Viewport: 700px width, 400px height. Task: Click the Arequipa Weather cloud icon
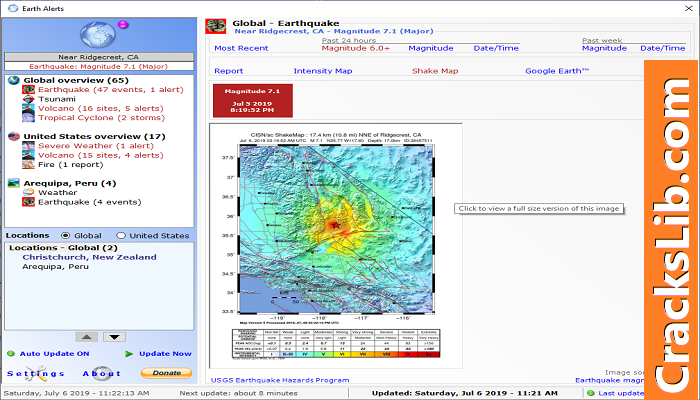pos(28,193)
